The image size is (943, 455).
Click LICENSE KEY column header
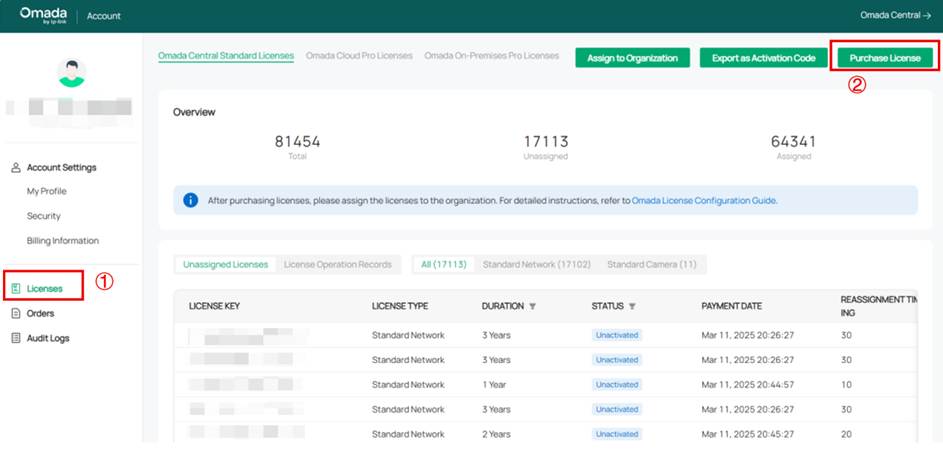(214, 306)
